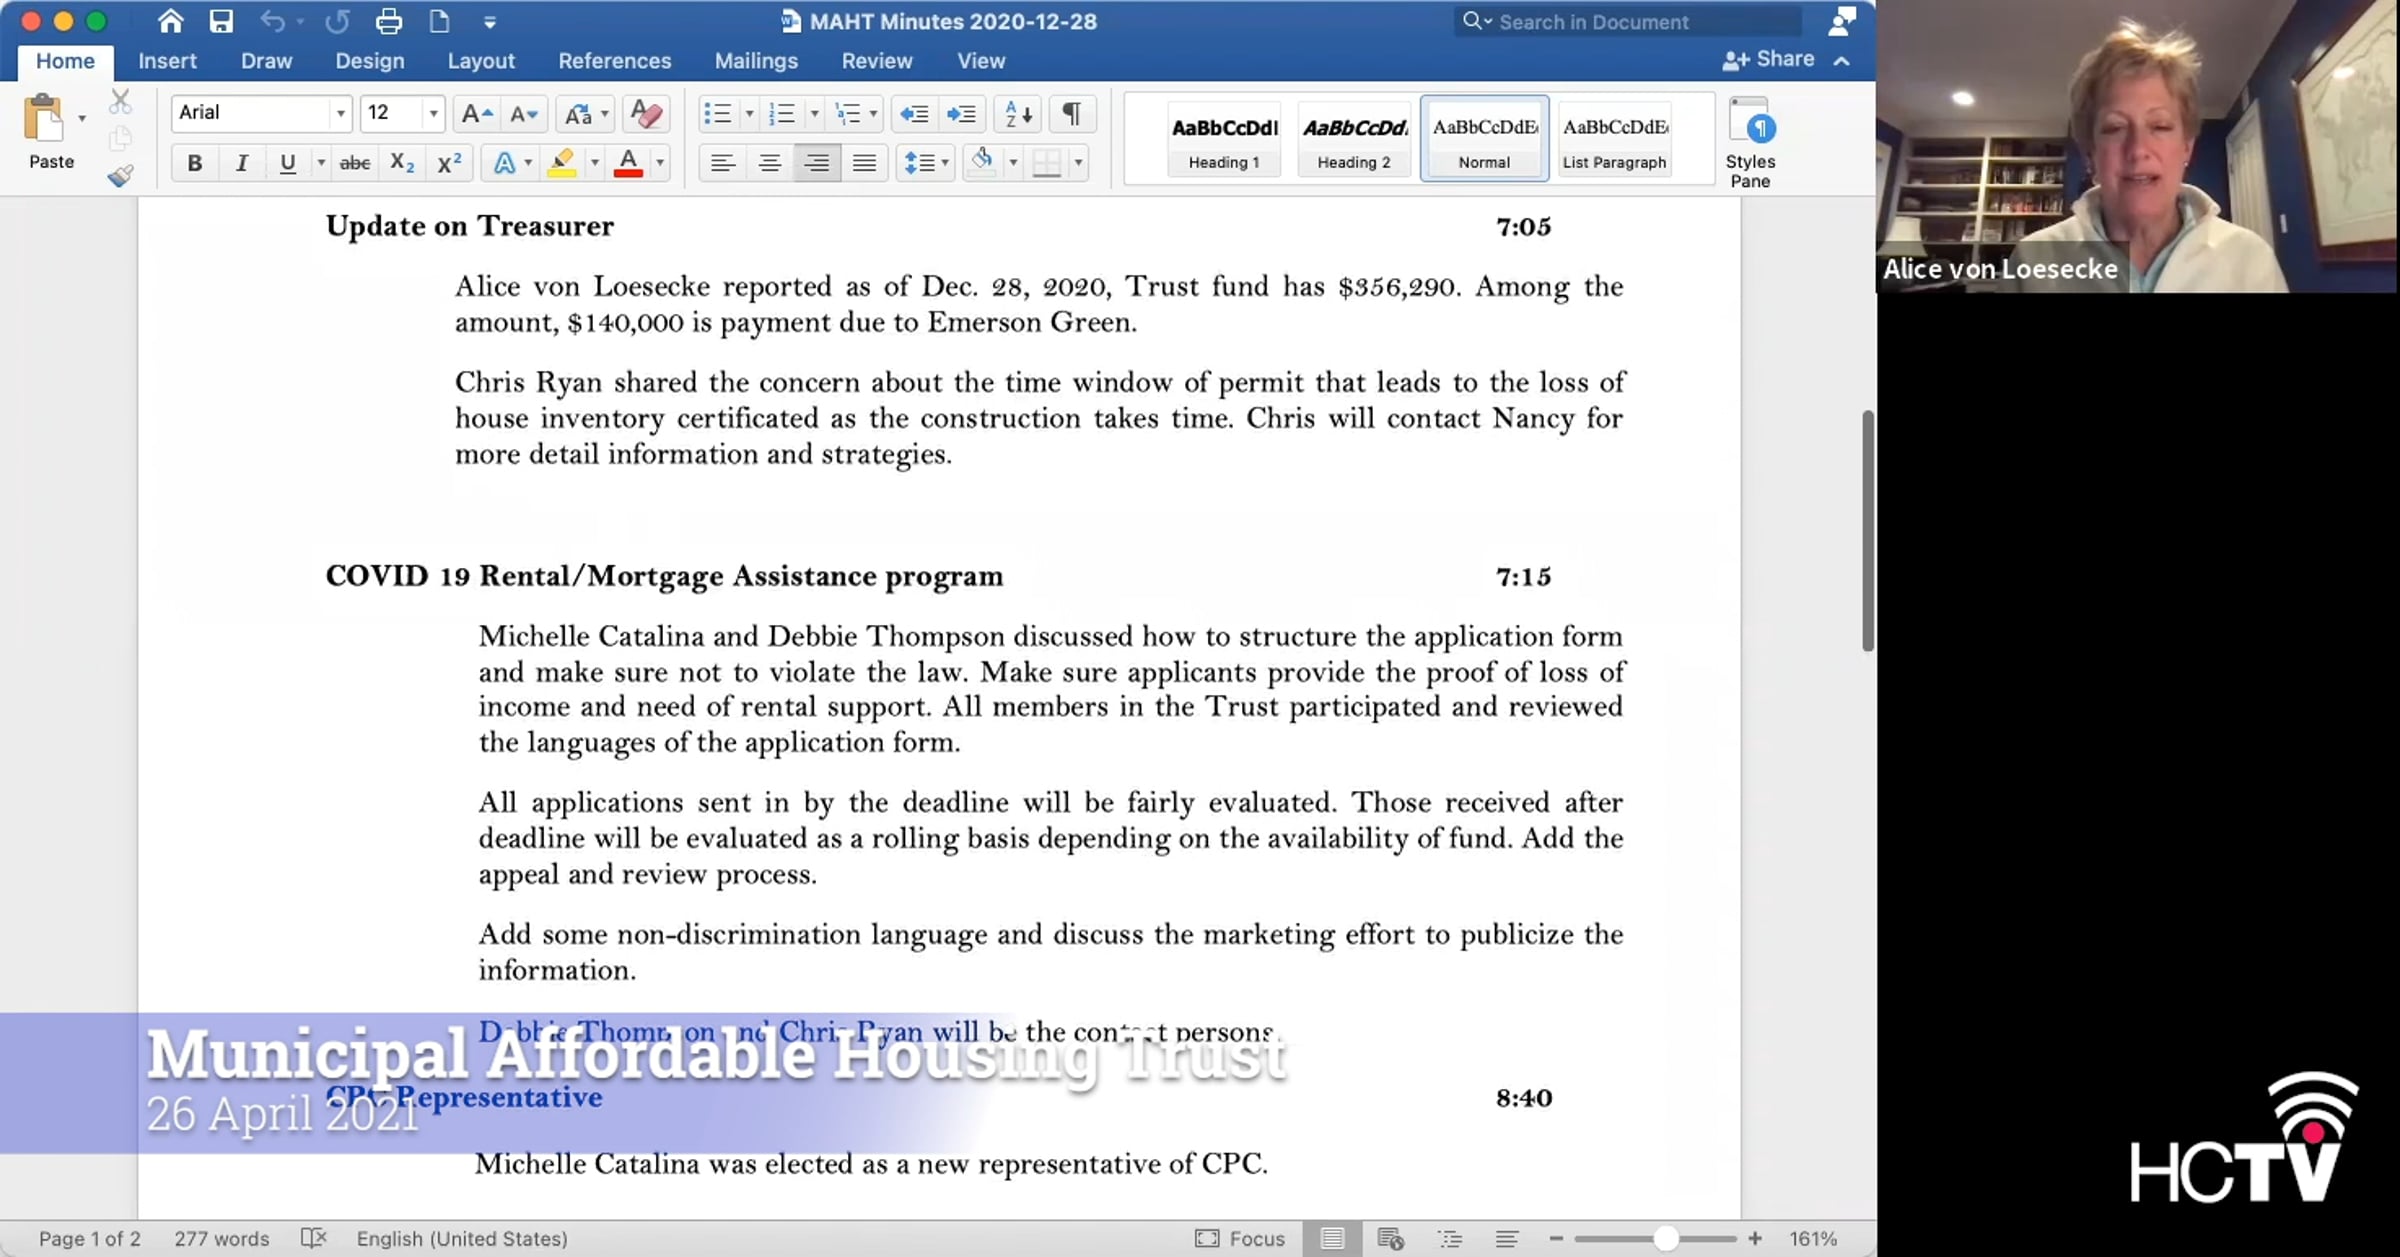Image resolution: width=2400 pixels, height=1257 pixels.
Task: Undo the last action
Action: (272, 21)
